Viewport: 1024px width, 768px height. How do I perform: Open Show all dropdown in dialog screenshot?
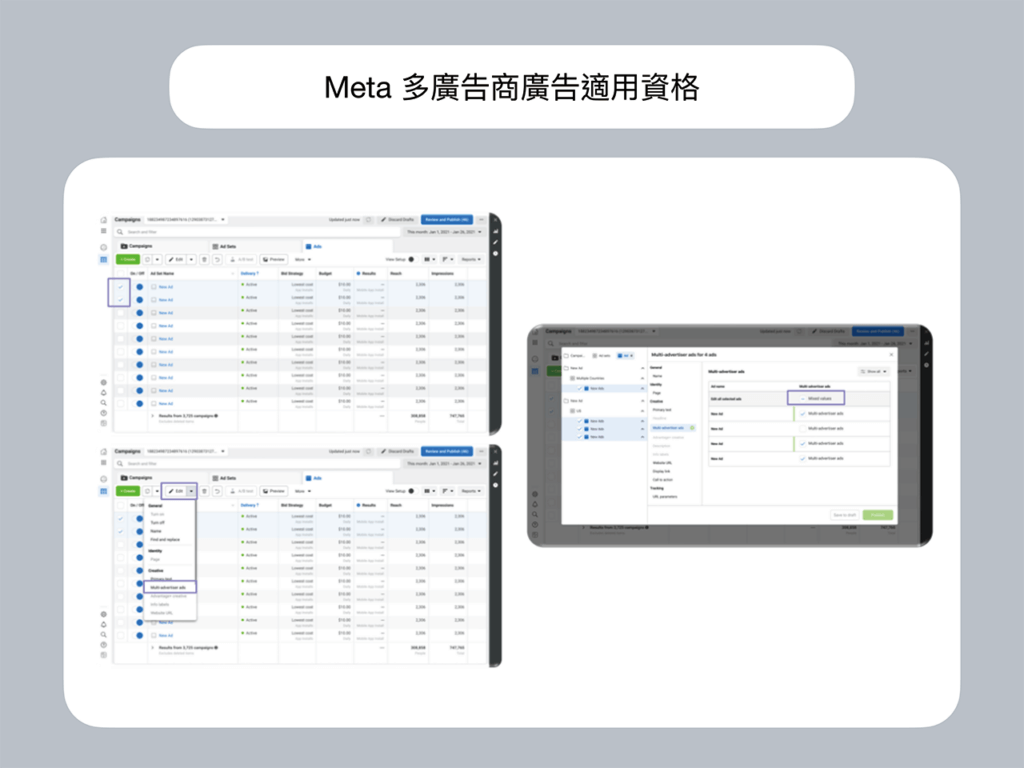click(874, 372)
